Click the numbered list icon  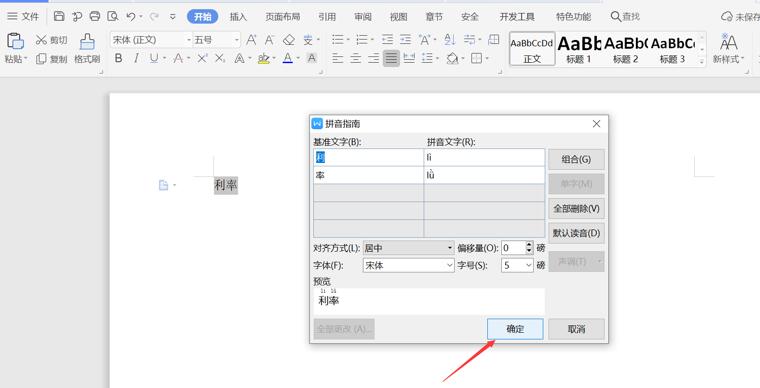point(362,40)
